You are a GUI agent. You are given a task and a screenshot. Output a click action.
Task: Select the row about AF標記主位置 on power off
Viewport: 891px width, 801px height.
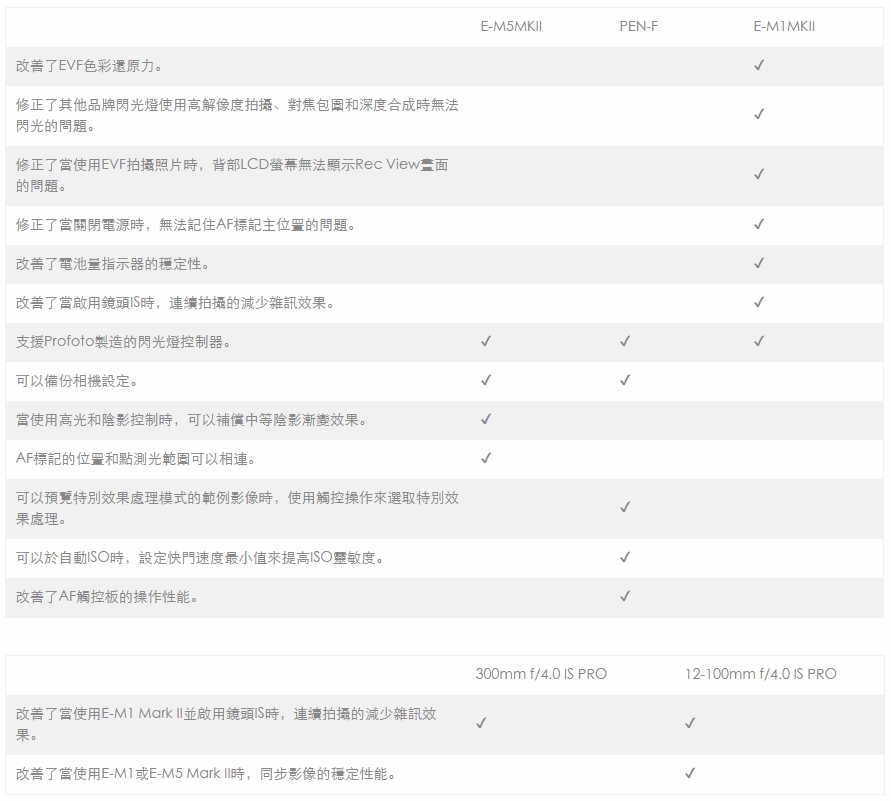pos(186,225)
